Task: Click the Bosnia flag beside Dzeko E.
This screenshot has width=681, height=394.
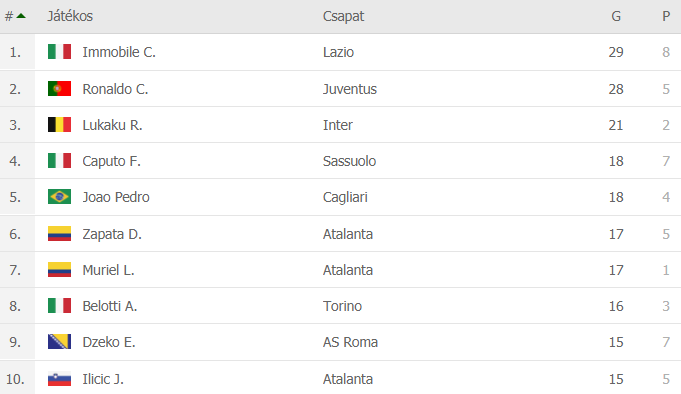Action: click(60, 342)
